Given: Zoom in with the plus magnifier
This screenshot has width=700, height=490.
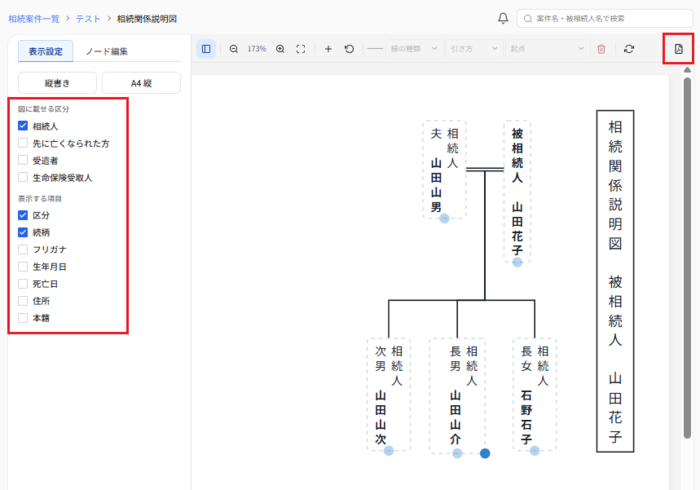Looking at the screenshot, I should (x=280, y=49).
